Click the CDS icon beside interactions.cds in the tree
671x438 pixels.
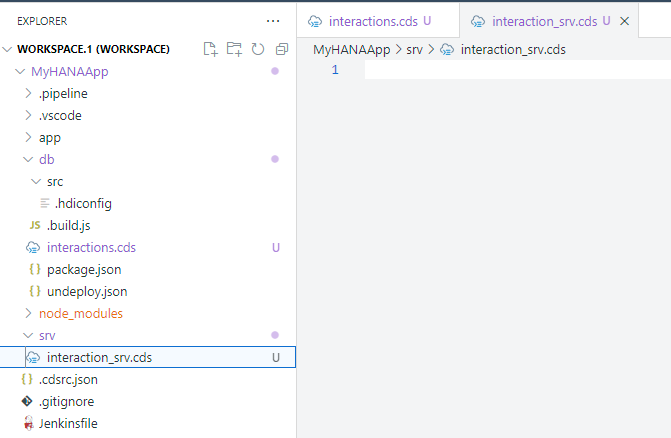(33, 248)
